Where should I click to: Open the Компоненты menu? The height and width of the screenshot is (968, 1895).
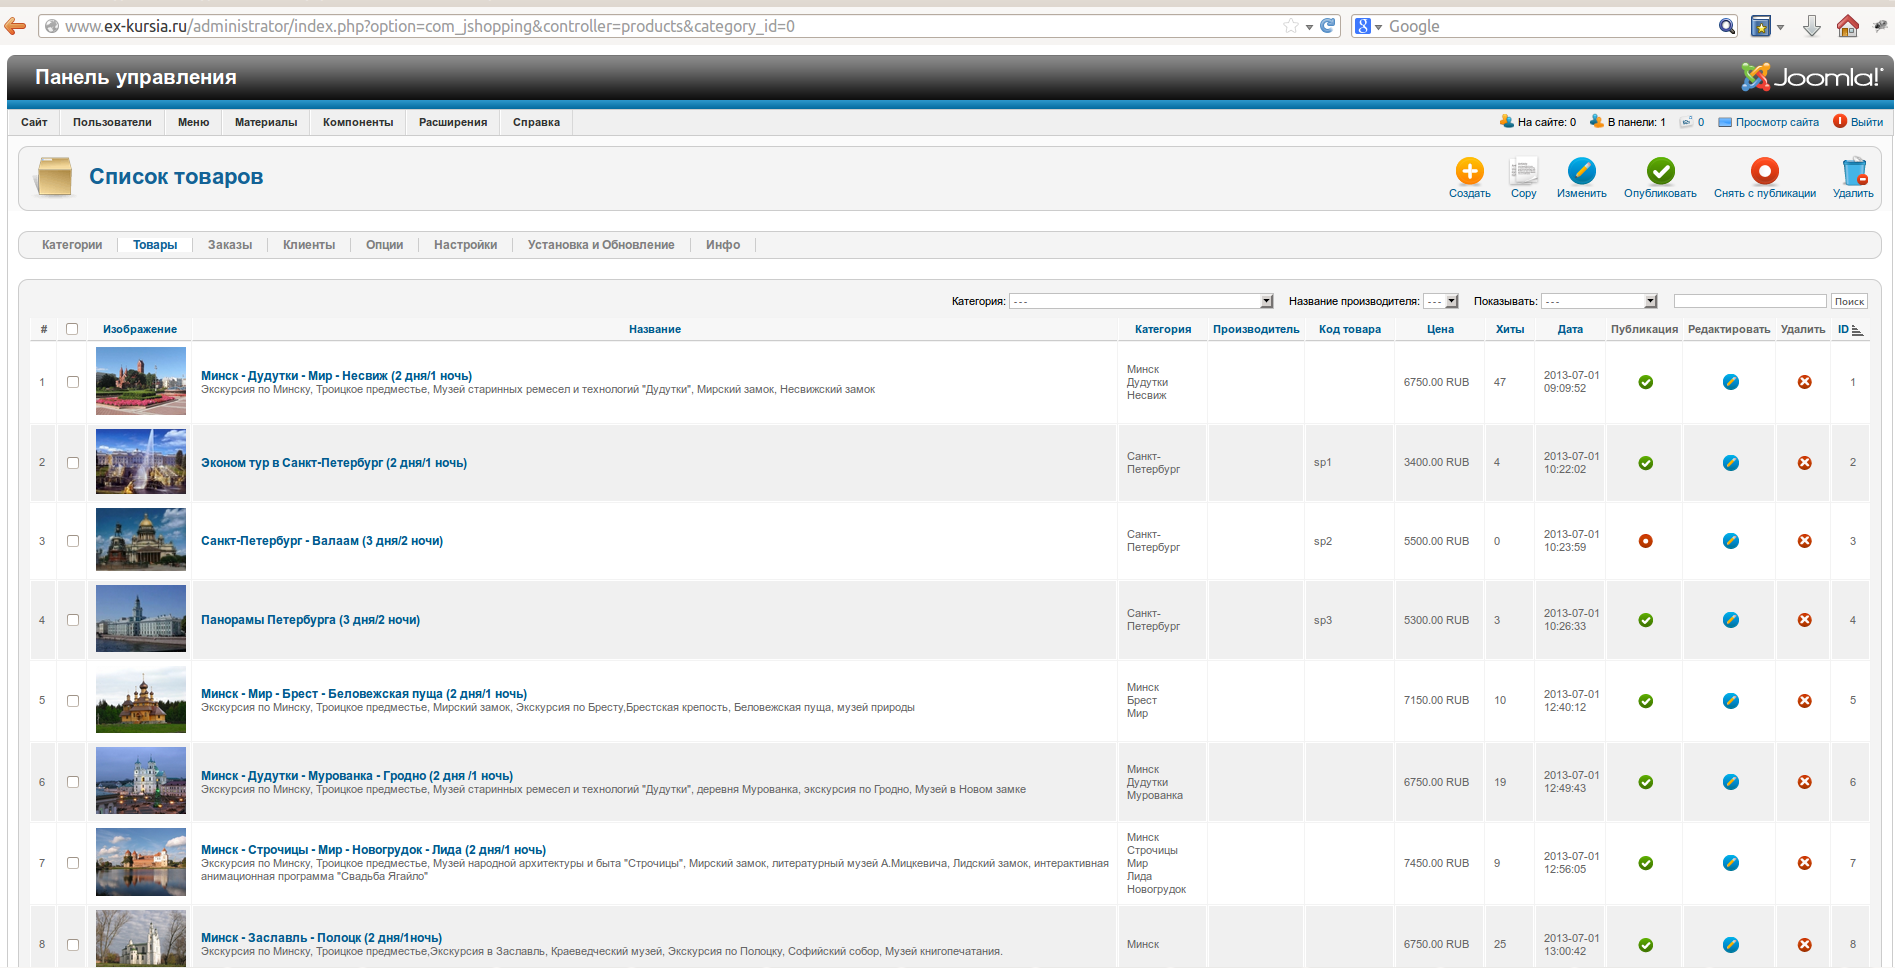[x=358, y=122]
